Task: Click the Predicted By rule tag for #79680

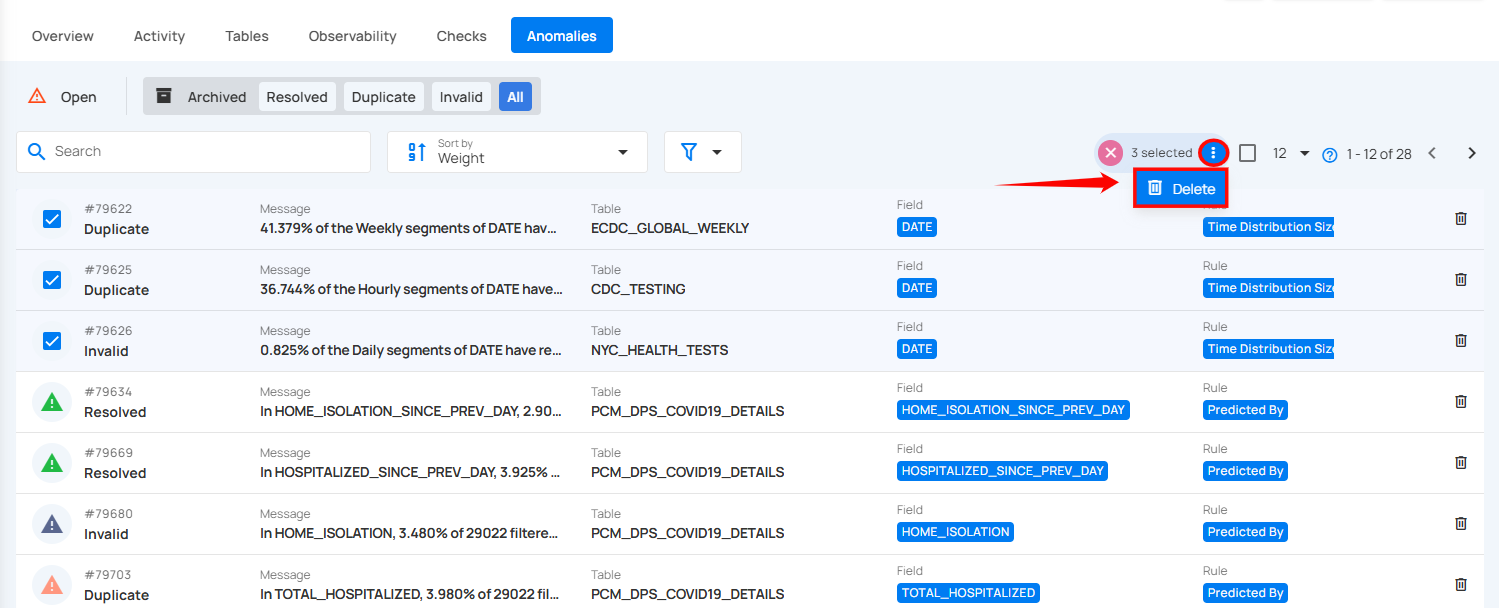Action: pyautogui.click(x=1245, y=532)
